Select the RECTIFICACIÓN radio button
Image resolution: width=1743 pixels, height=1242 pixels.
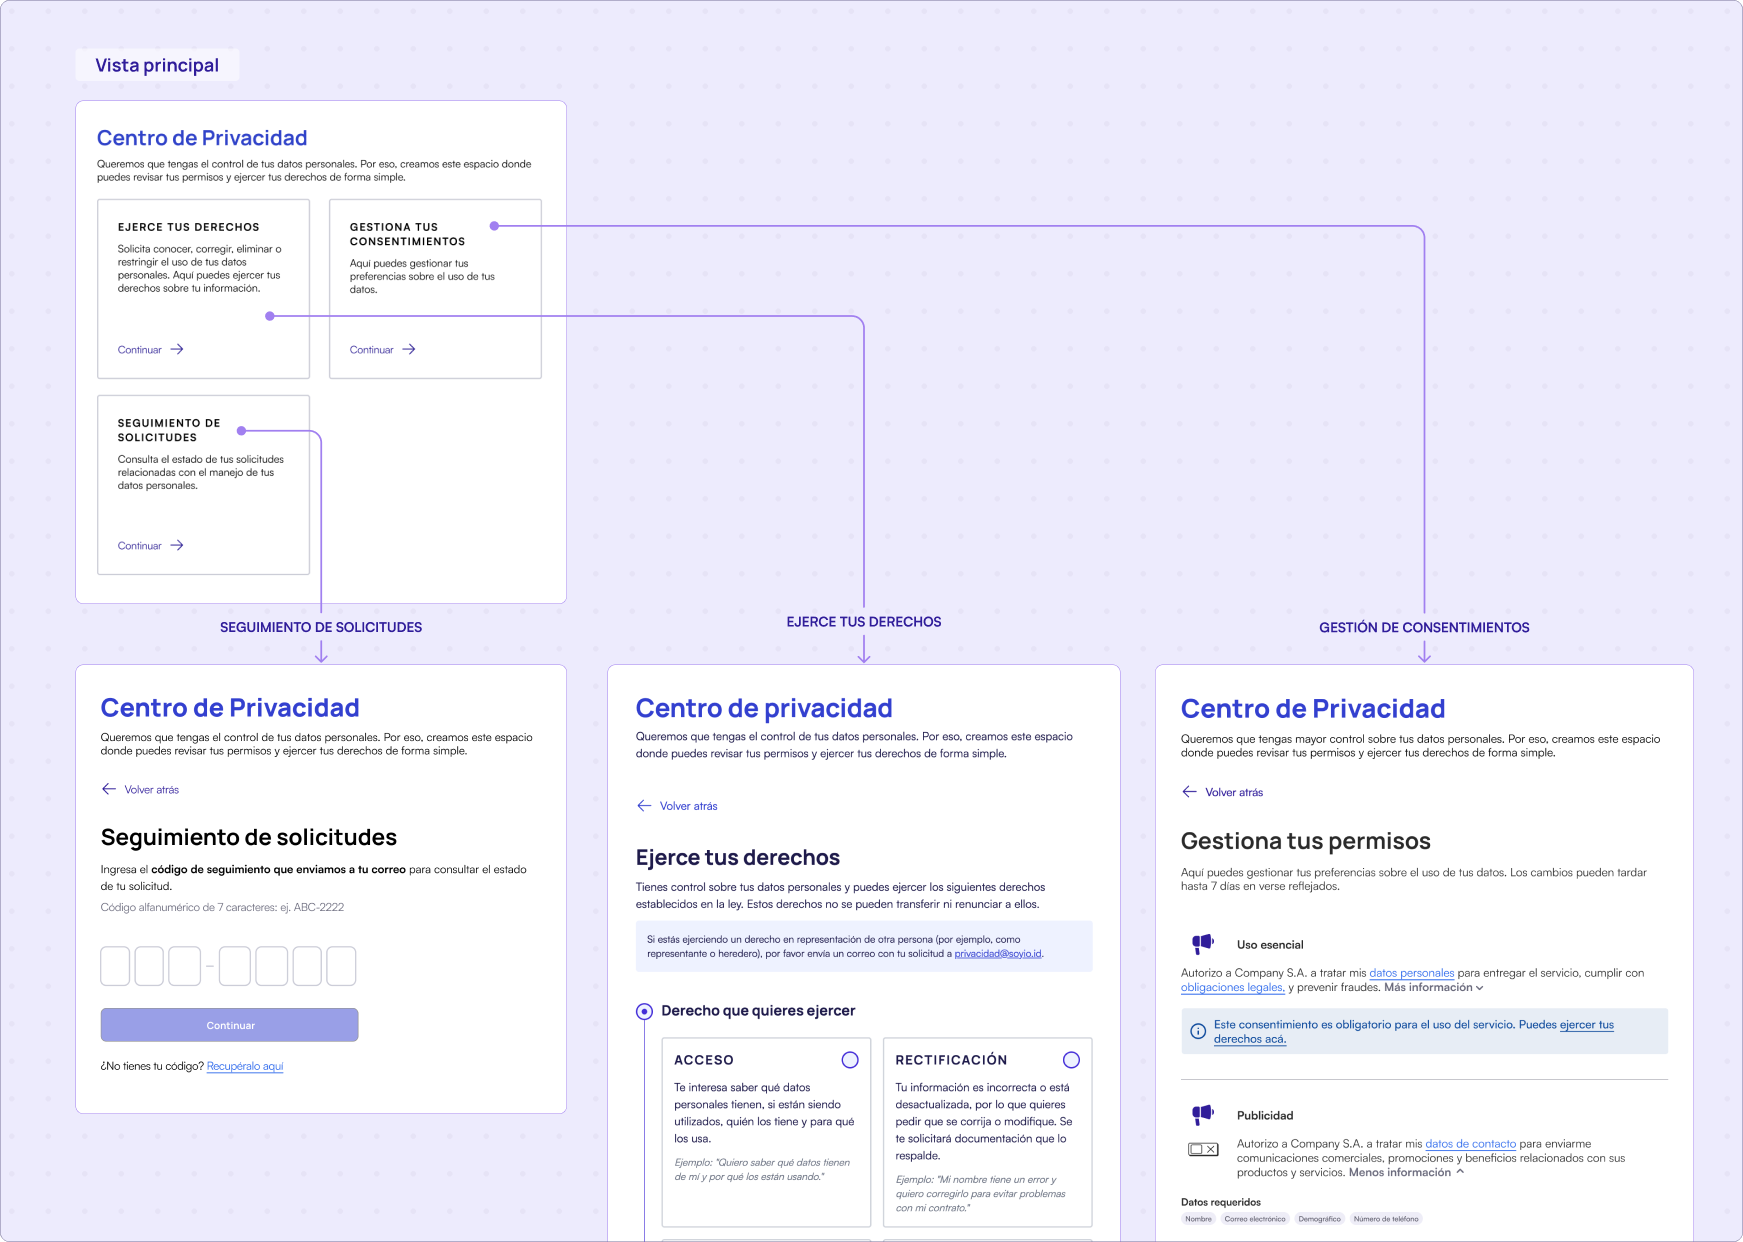pos(1071,1060)
